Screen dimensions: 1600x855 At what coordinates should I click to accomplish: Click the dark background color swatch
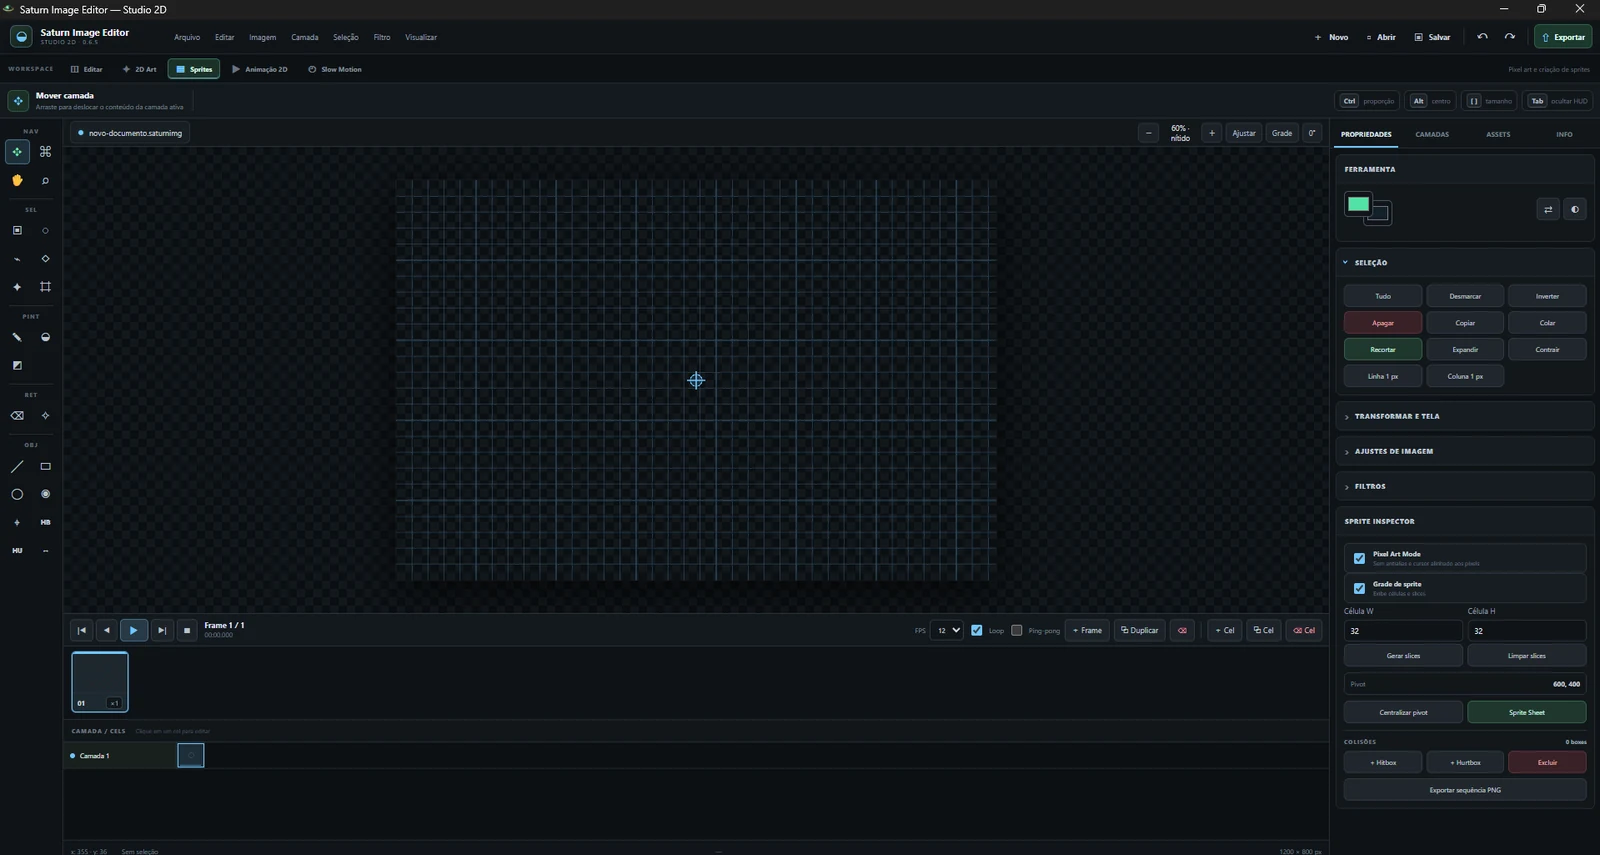pyautogui.click(x=1382, y=214)
